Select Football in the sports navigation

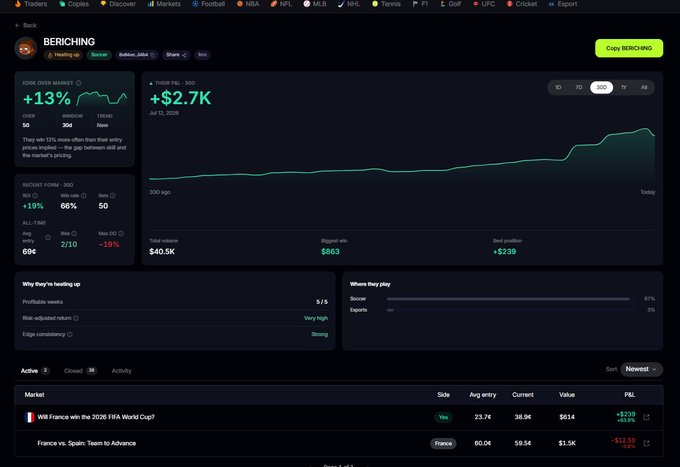point(209,4)
